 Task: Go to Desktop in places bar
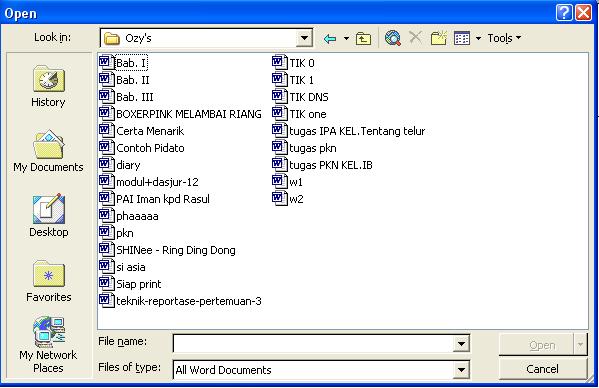pos(49,216)
